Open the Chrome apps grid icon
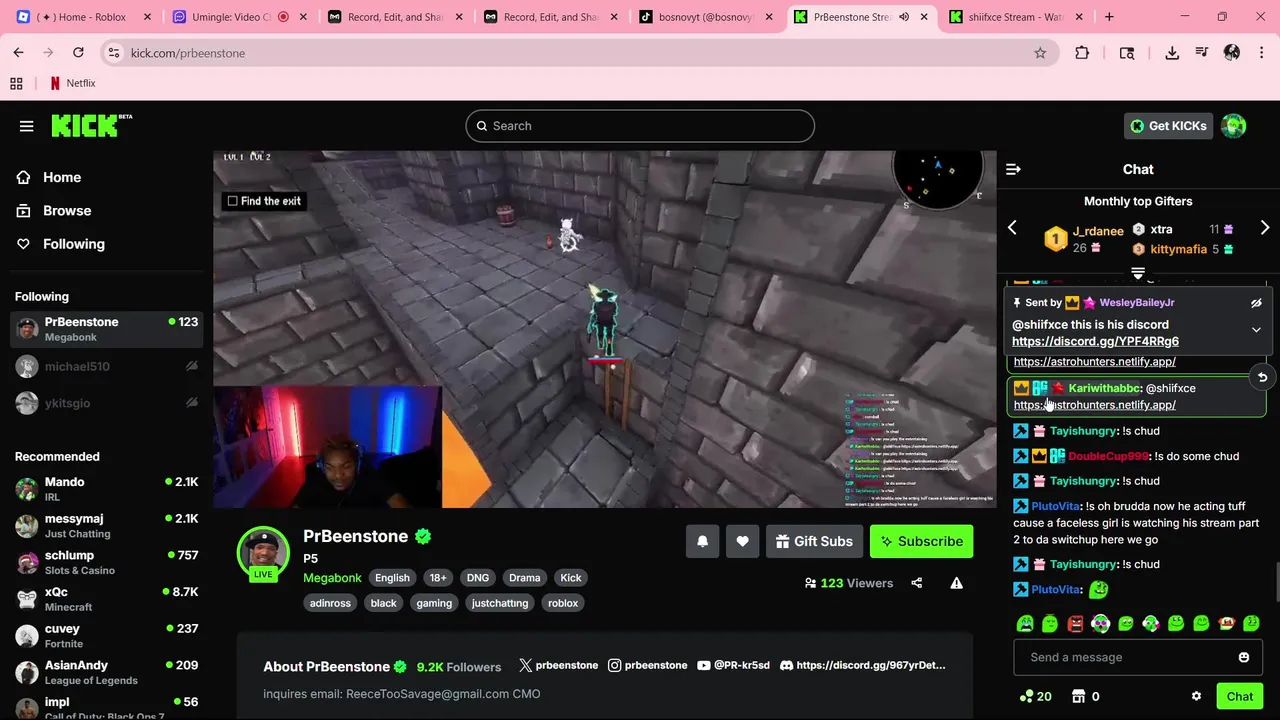This screenshot has height=720, width=1280. [16, 83]
